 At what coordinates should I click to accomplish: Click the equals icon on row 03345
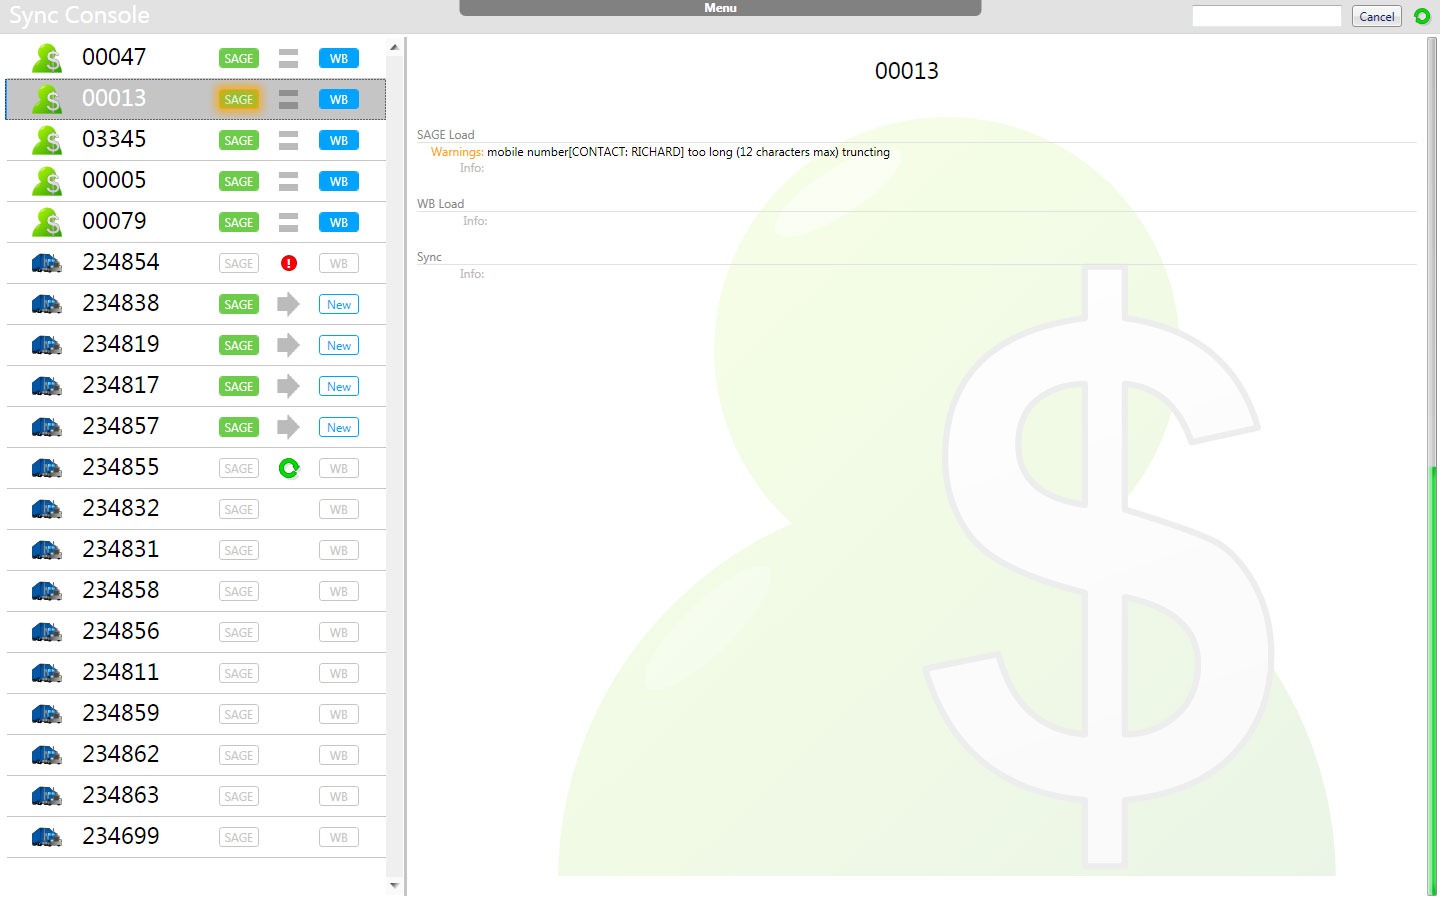288,141
